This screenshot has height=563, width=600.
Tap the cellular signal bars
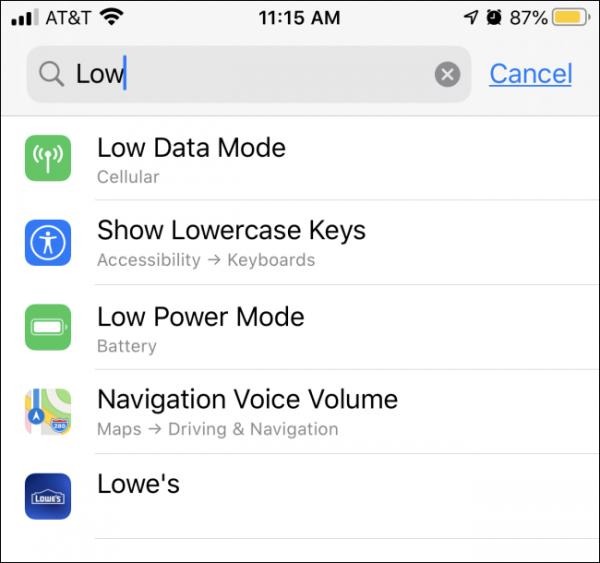(25, 17)
